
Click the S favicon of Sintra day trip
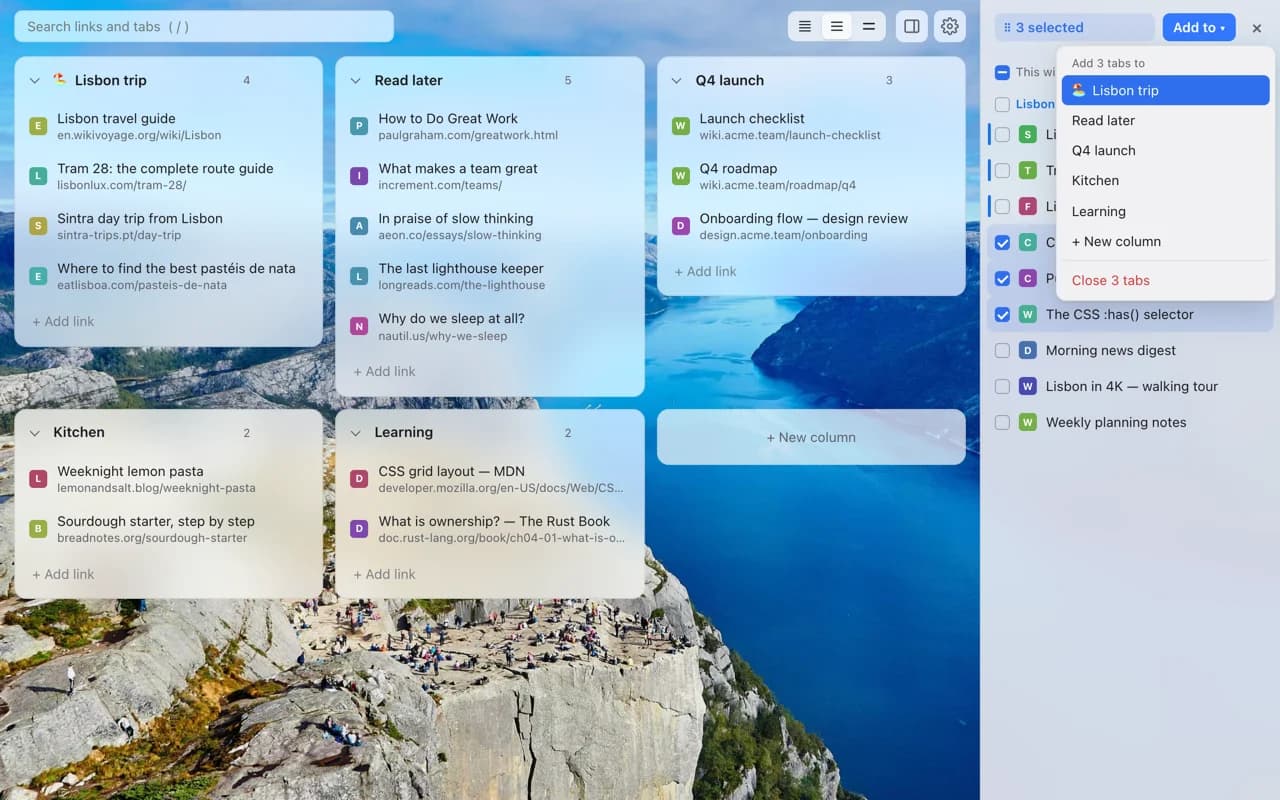(38, 226)
